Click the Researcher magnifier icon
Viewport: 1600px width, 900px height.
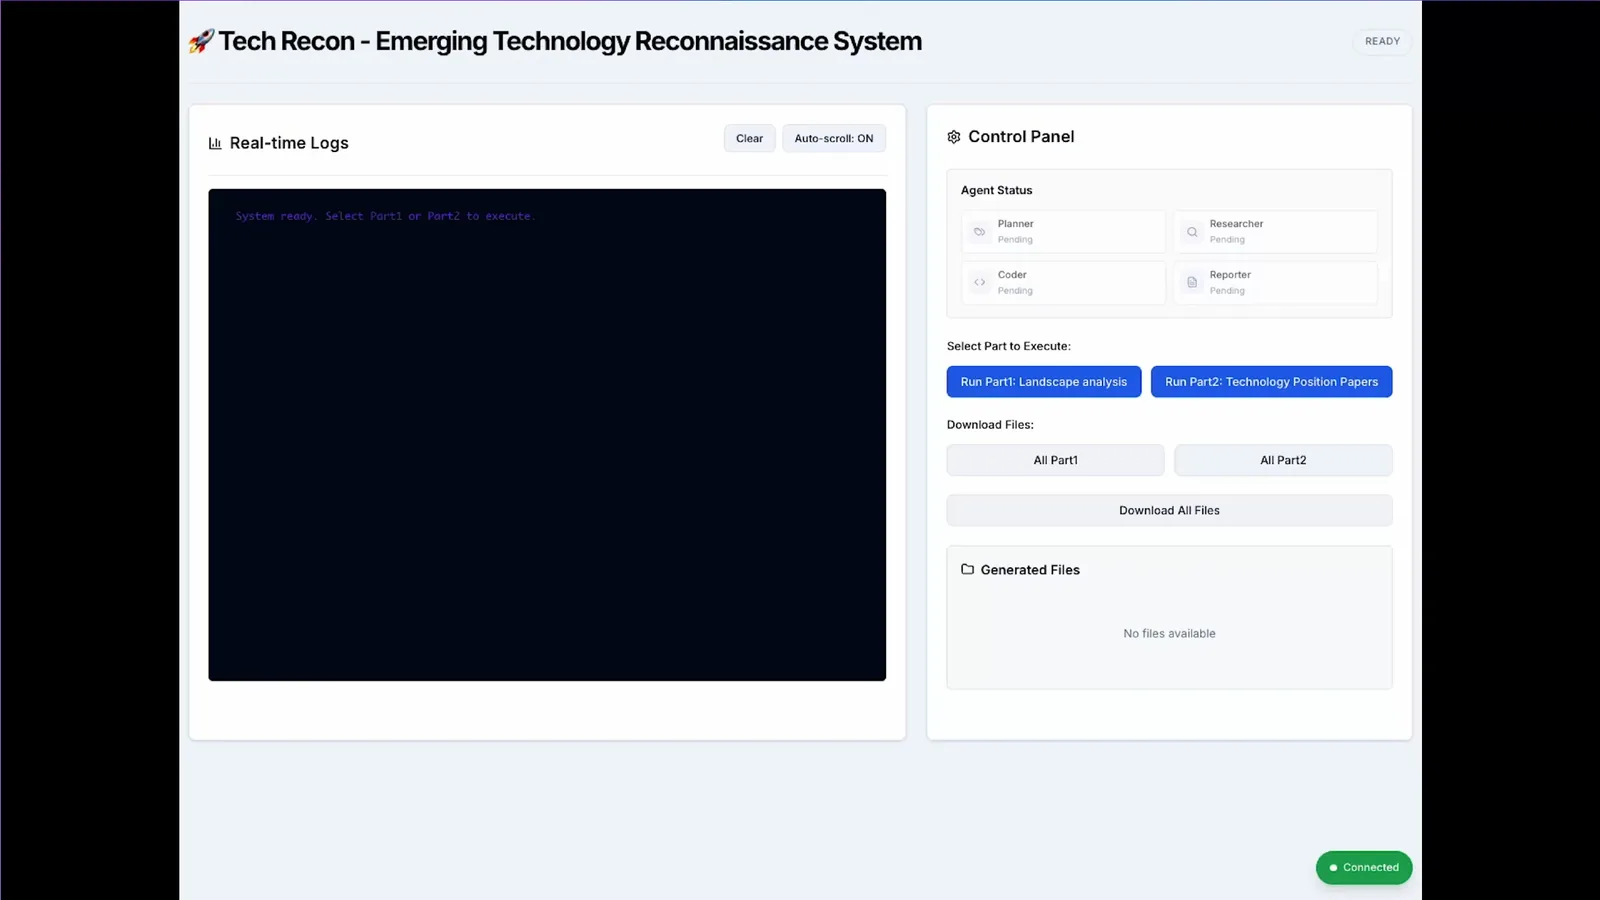click(x=1192, y=232)
